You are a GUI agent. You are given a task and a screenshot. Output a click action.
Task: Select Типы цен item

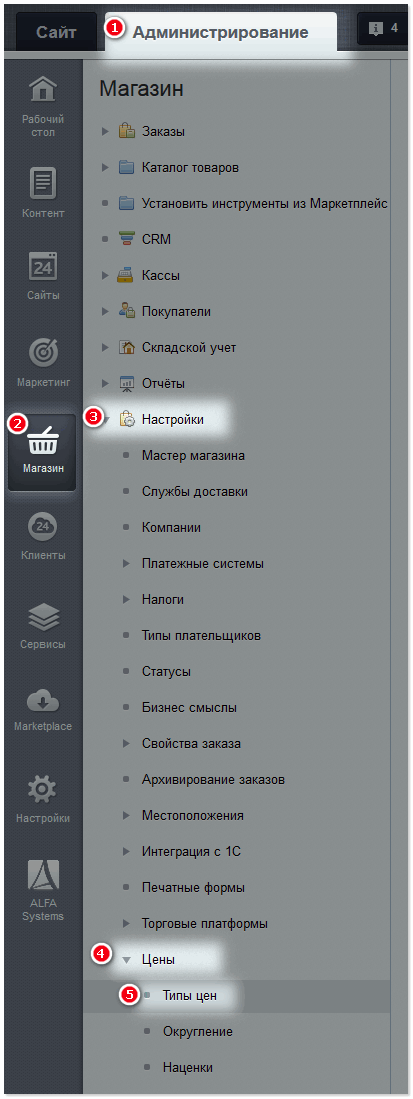pos(189,996)
